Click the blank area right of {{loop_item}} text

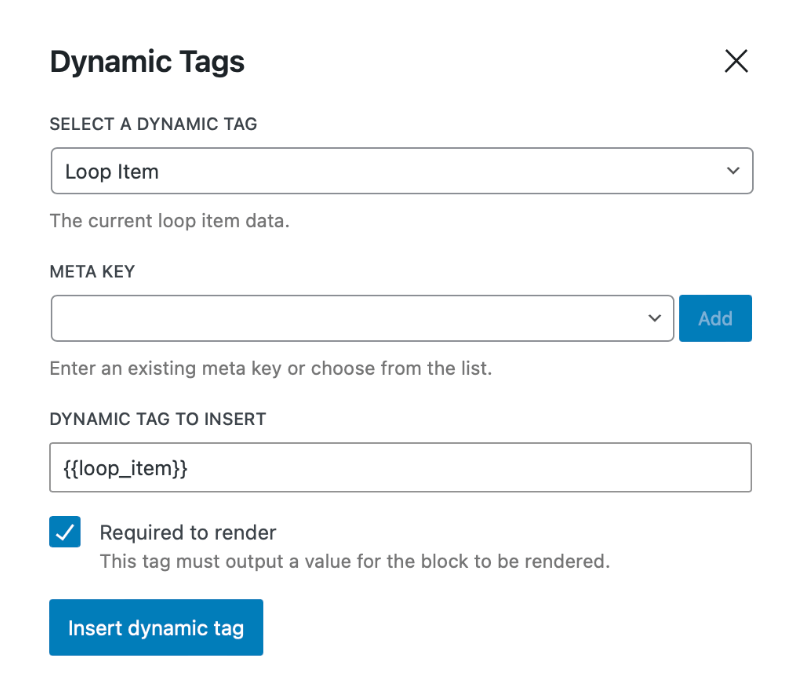pyautogui.click(x=469, y=467)
